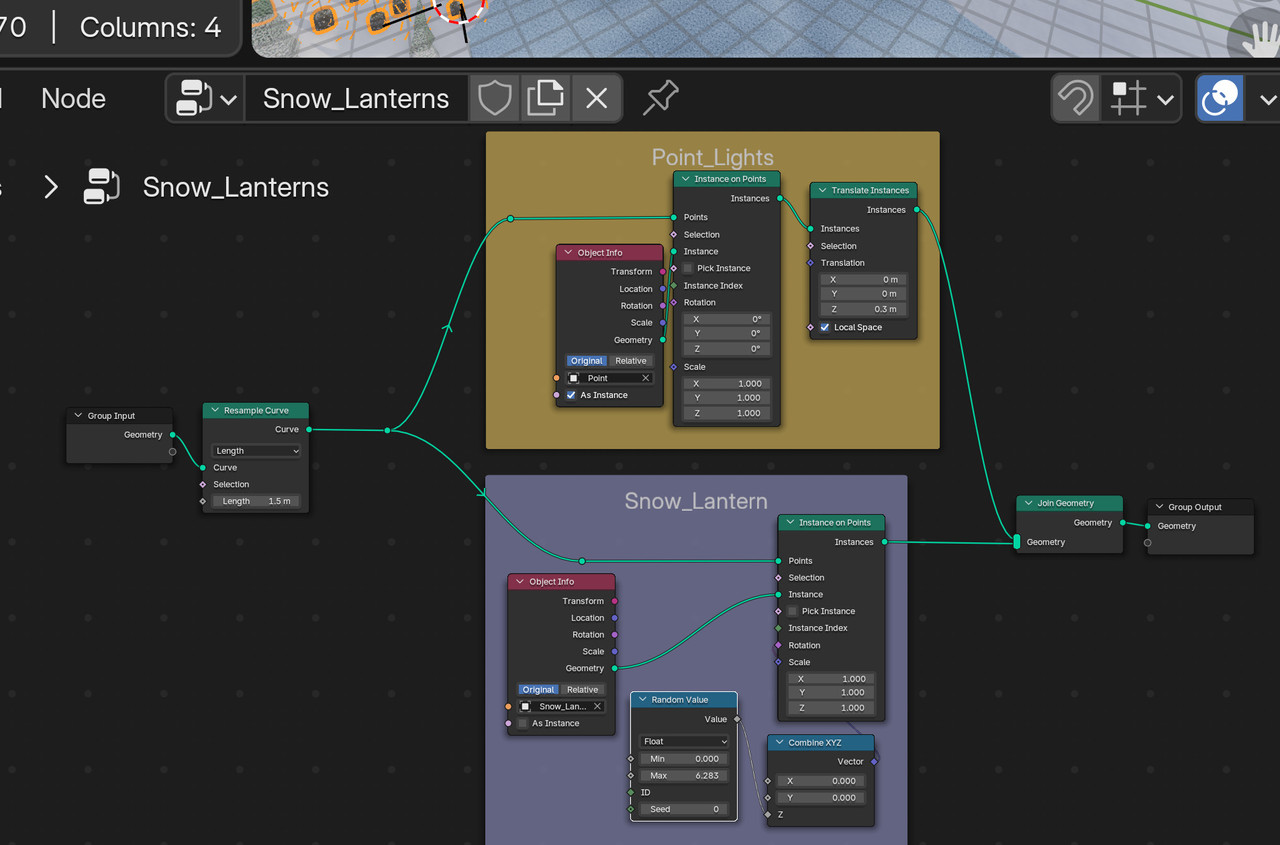Select Relative on the Point Object Info
The width and height of the screenshot is (1280, 845).
point(631,361)
